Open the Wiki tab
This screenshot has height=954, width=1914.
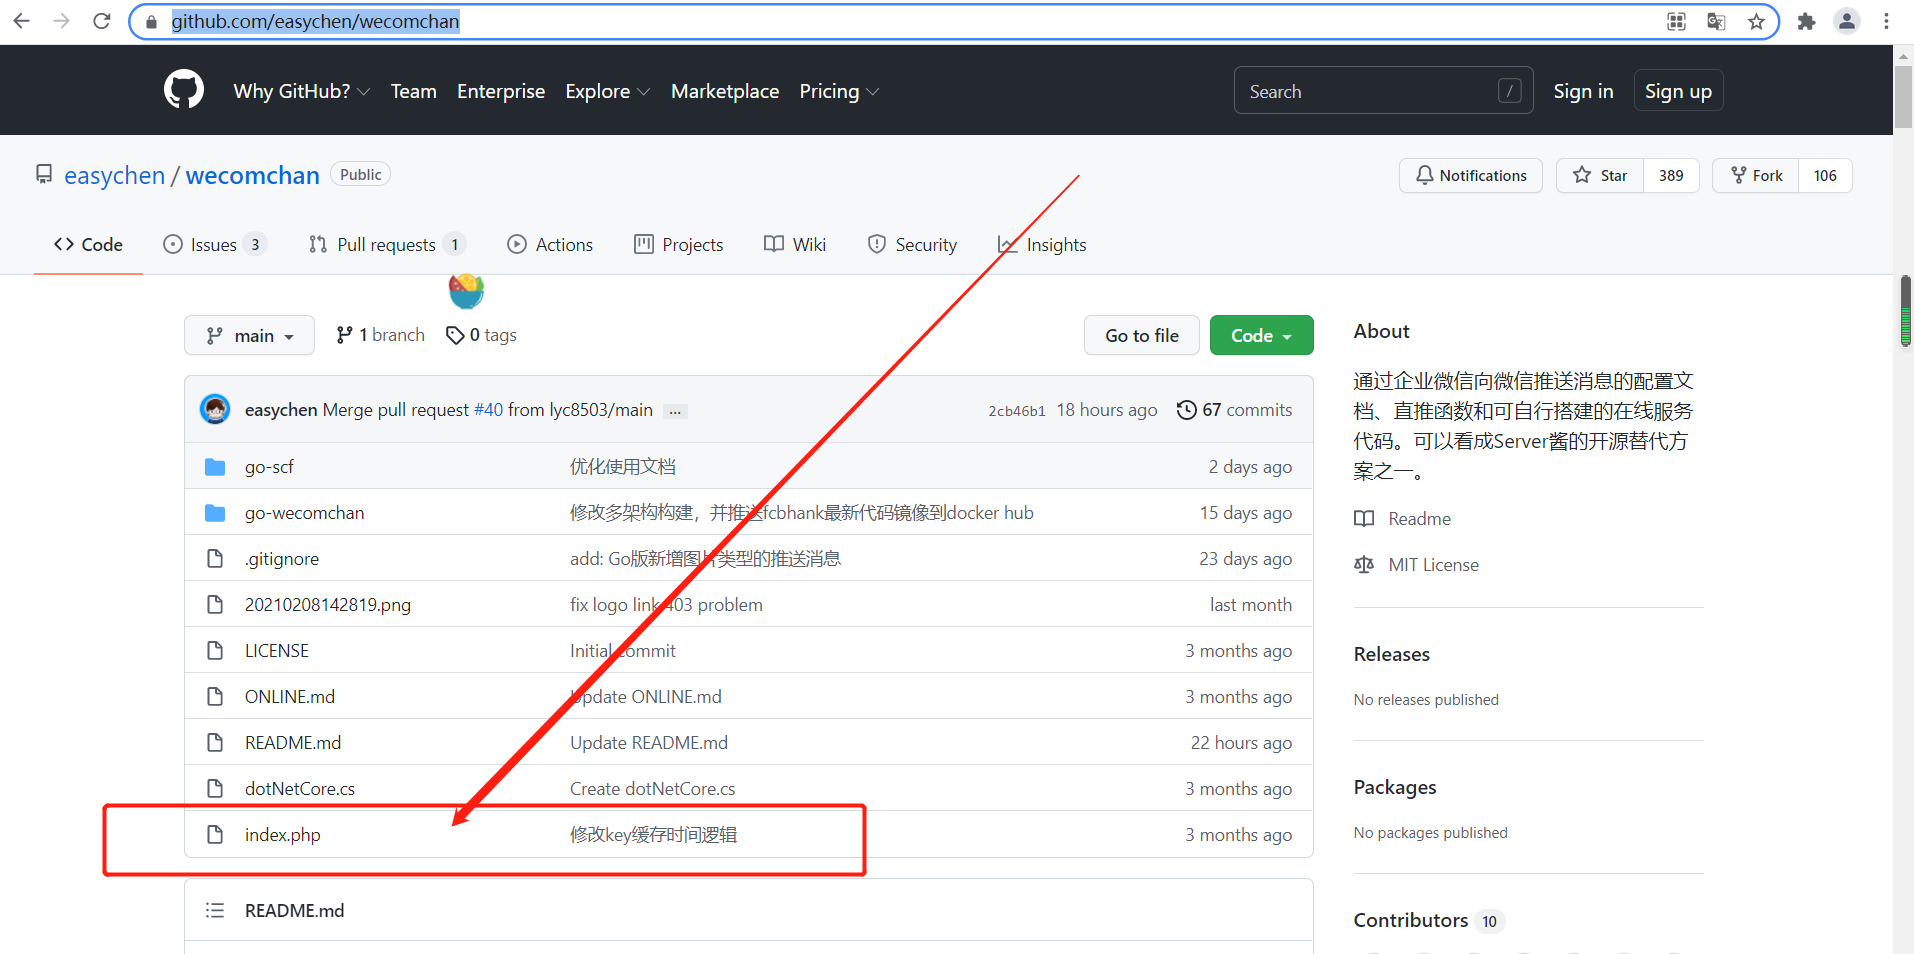pos(794,244)
